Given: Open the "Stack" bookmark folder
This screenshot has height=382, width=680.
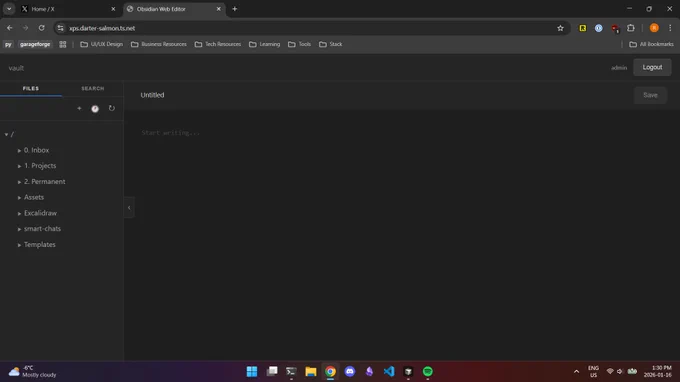Looking at the screenshot, I should (330, 44).
